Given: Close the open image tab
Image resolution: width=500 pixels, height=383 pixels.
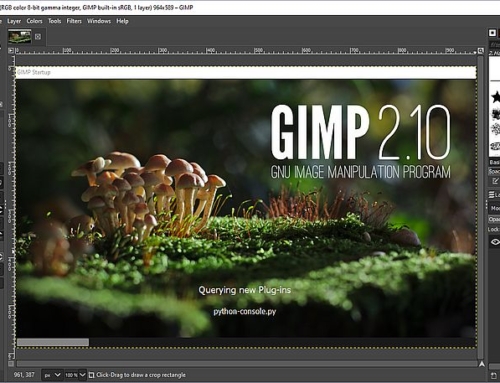Looking at the screenshot, I should (x=38, y=37).
